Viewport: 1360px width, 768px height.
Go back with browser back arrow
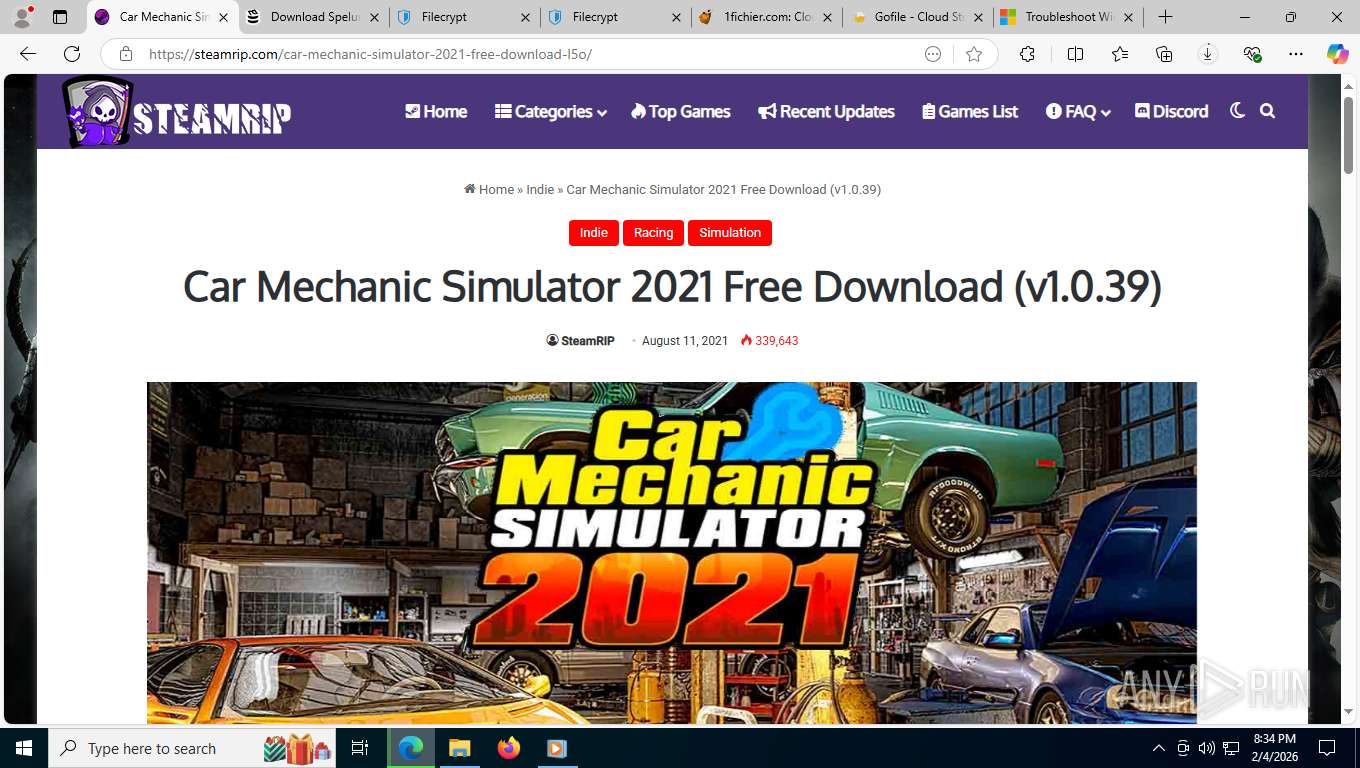click(28, 54)
